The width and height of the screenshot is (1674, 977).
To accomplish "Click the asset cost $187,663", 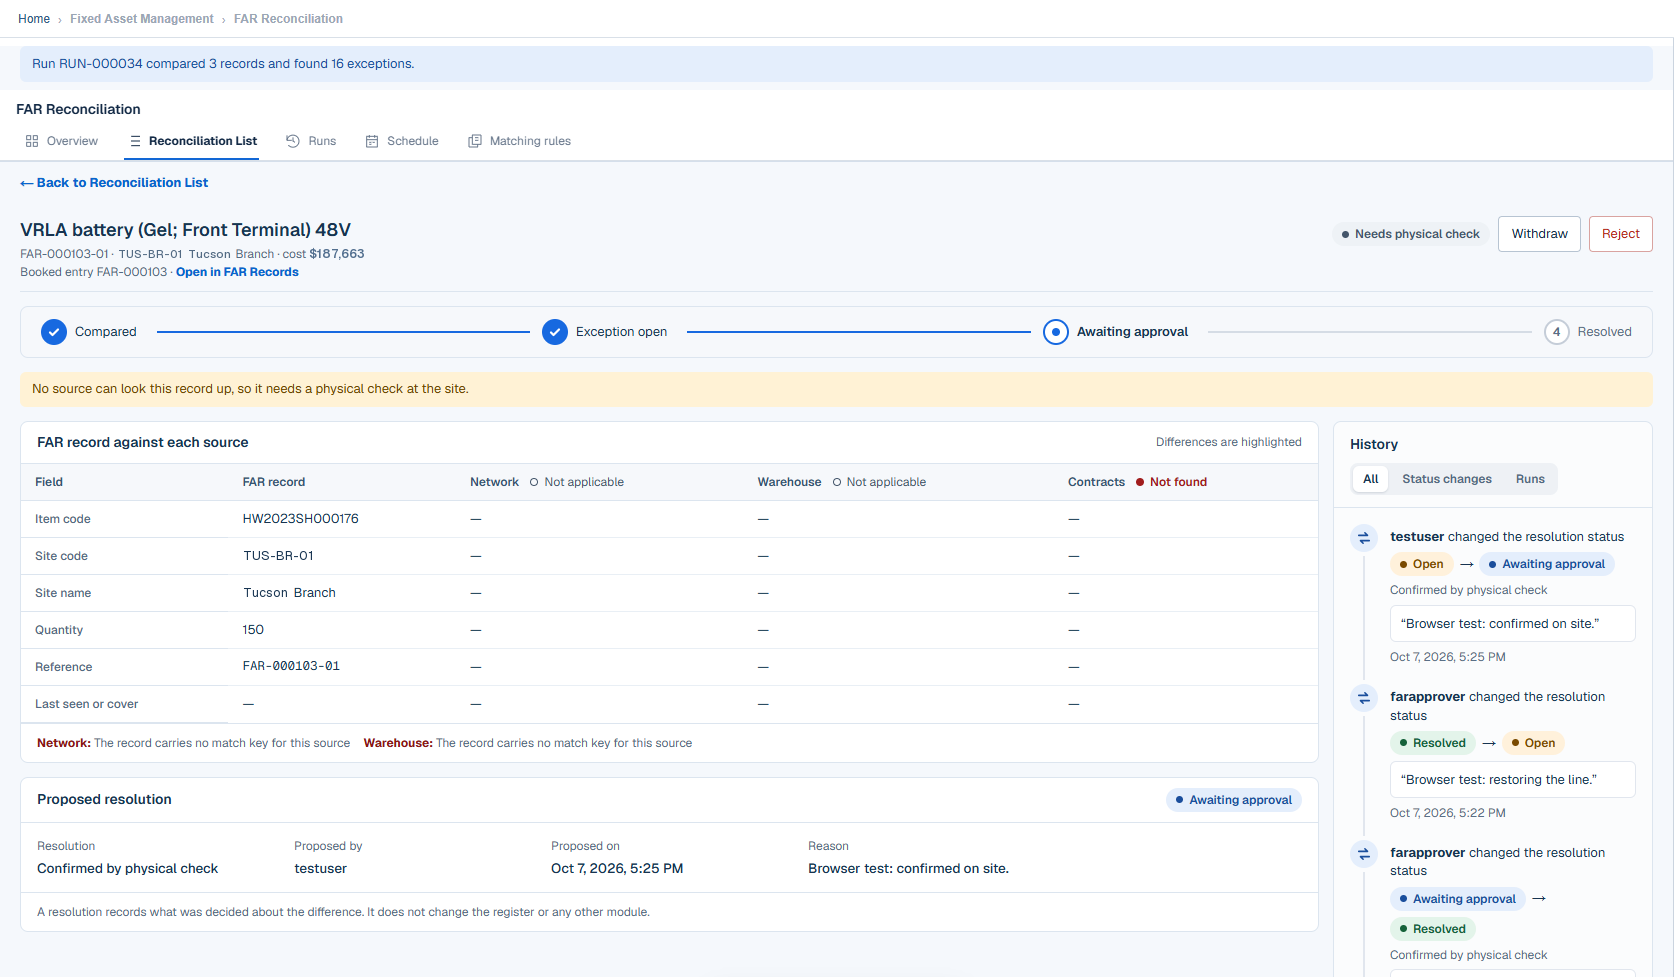I will coord(337,254).
